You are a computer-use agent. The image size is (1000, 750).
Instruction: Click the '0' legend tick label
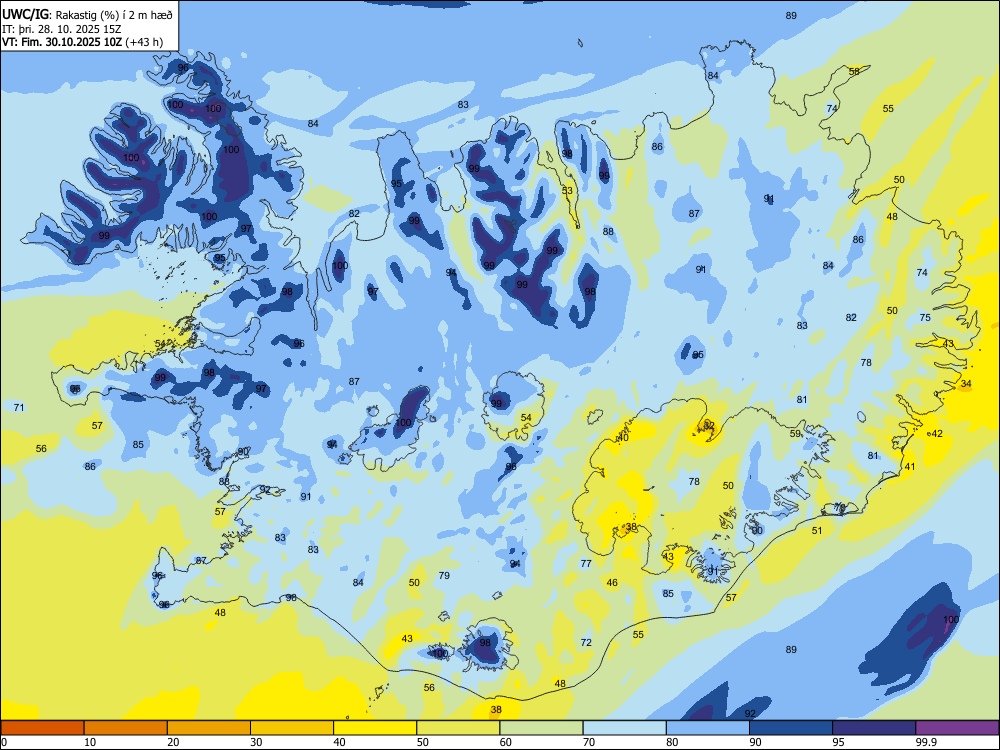4,742
